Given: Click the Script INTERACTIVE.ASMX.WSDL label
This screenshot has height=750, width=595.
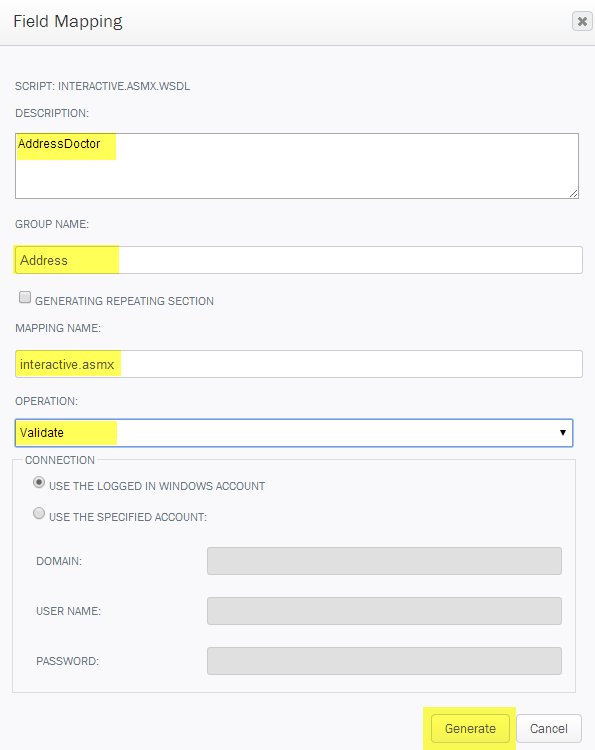Looking at the screenshot, I should pos(102,86).
